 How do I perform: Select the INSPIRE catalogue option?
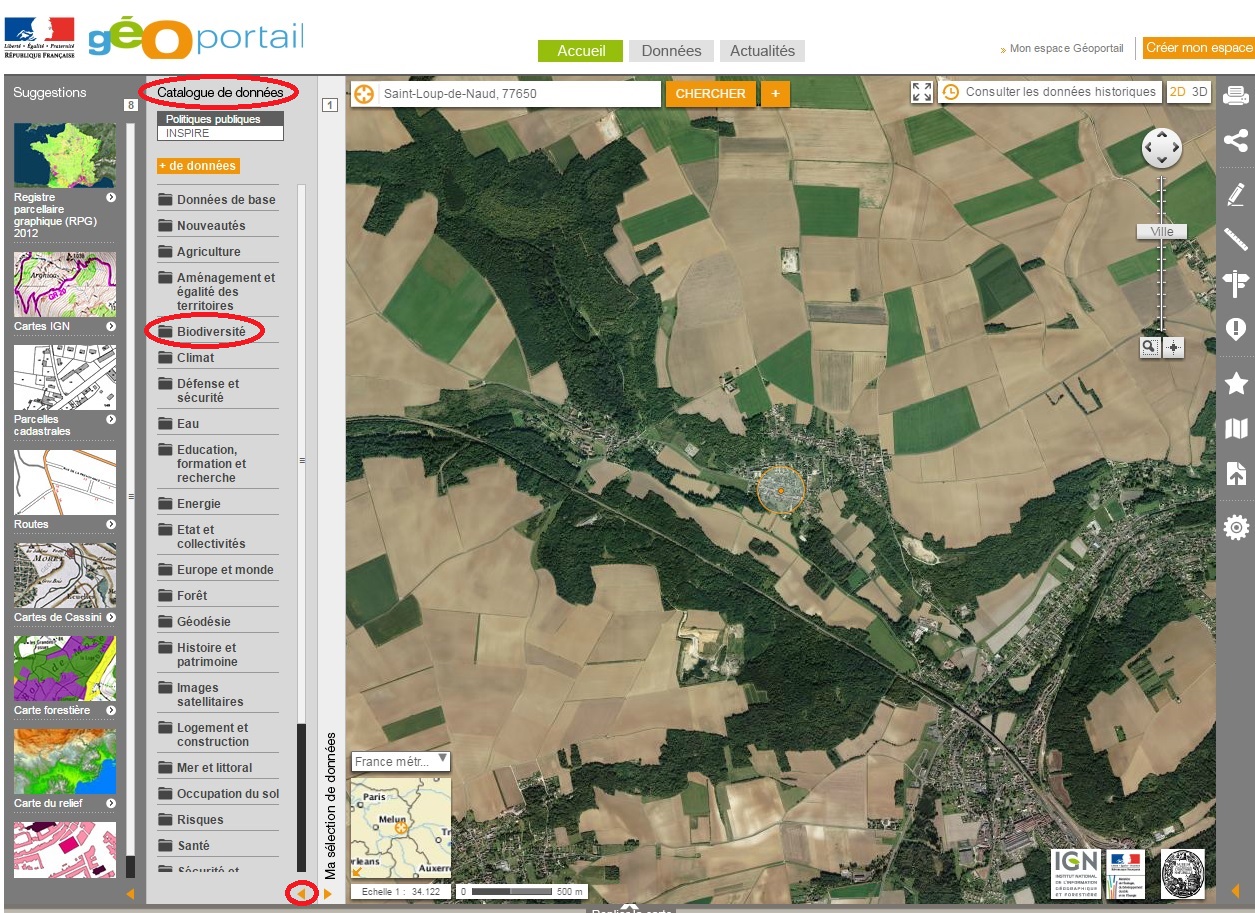click(220, 133)
